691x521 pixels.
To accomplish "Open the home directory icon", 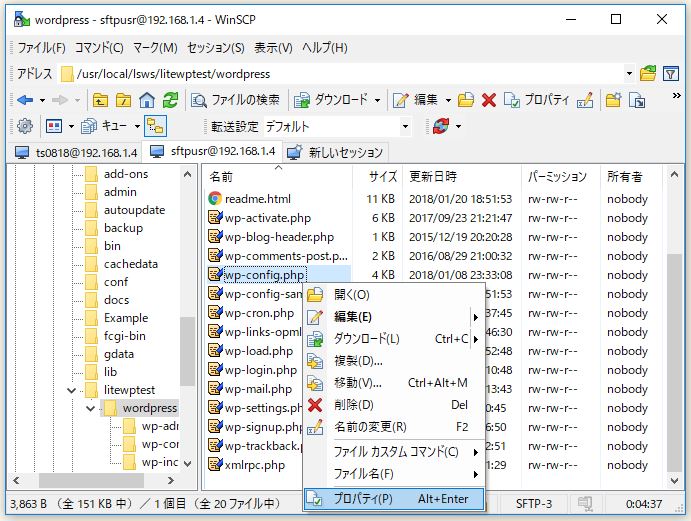I will 147,100.
